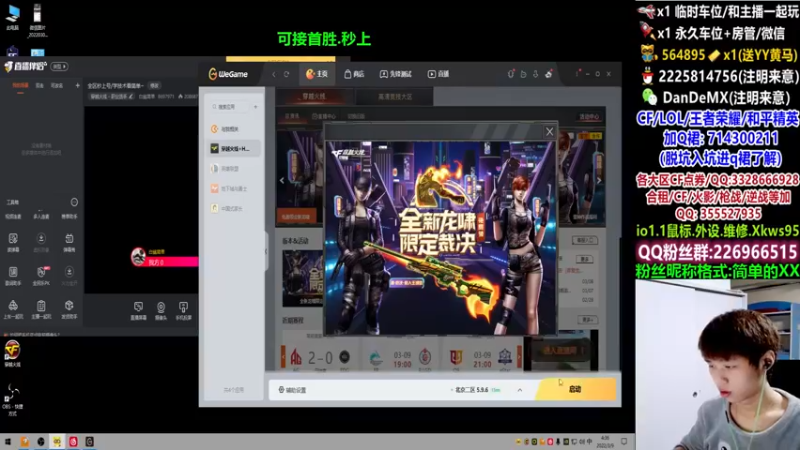Image resolution: width=800 pixels, height=450 pixels.
Task: Switch to 穿越火线 game tab
Action: 315,96
